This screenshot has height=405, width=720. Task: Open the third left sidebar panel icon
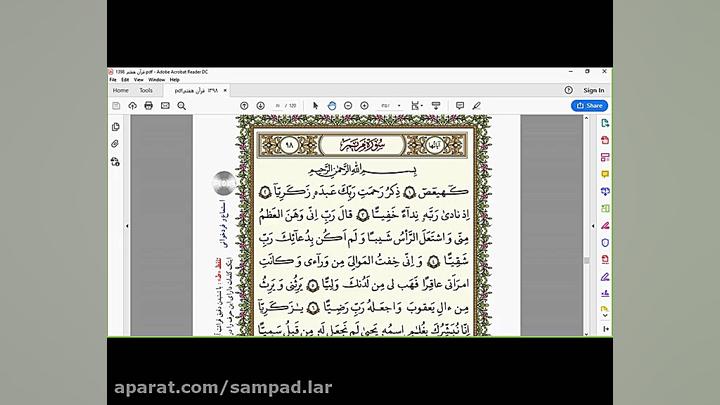tap(116, 162)
